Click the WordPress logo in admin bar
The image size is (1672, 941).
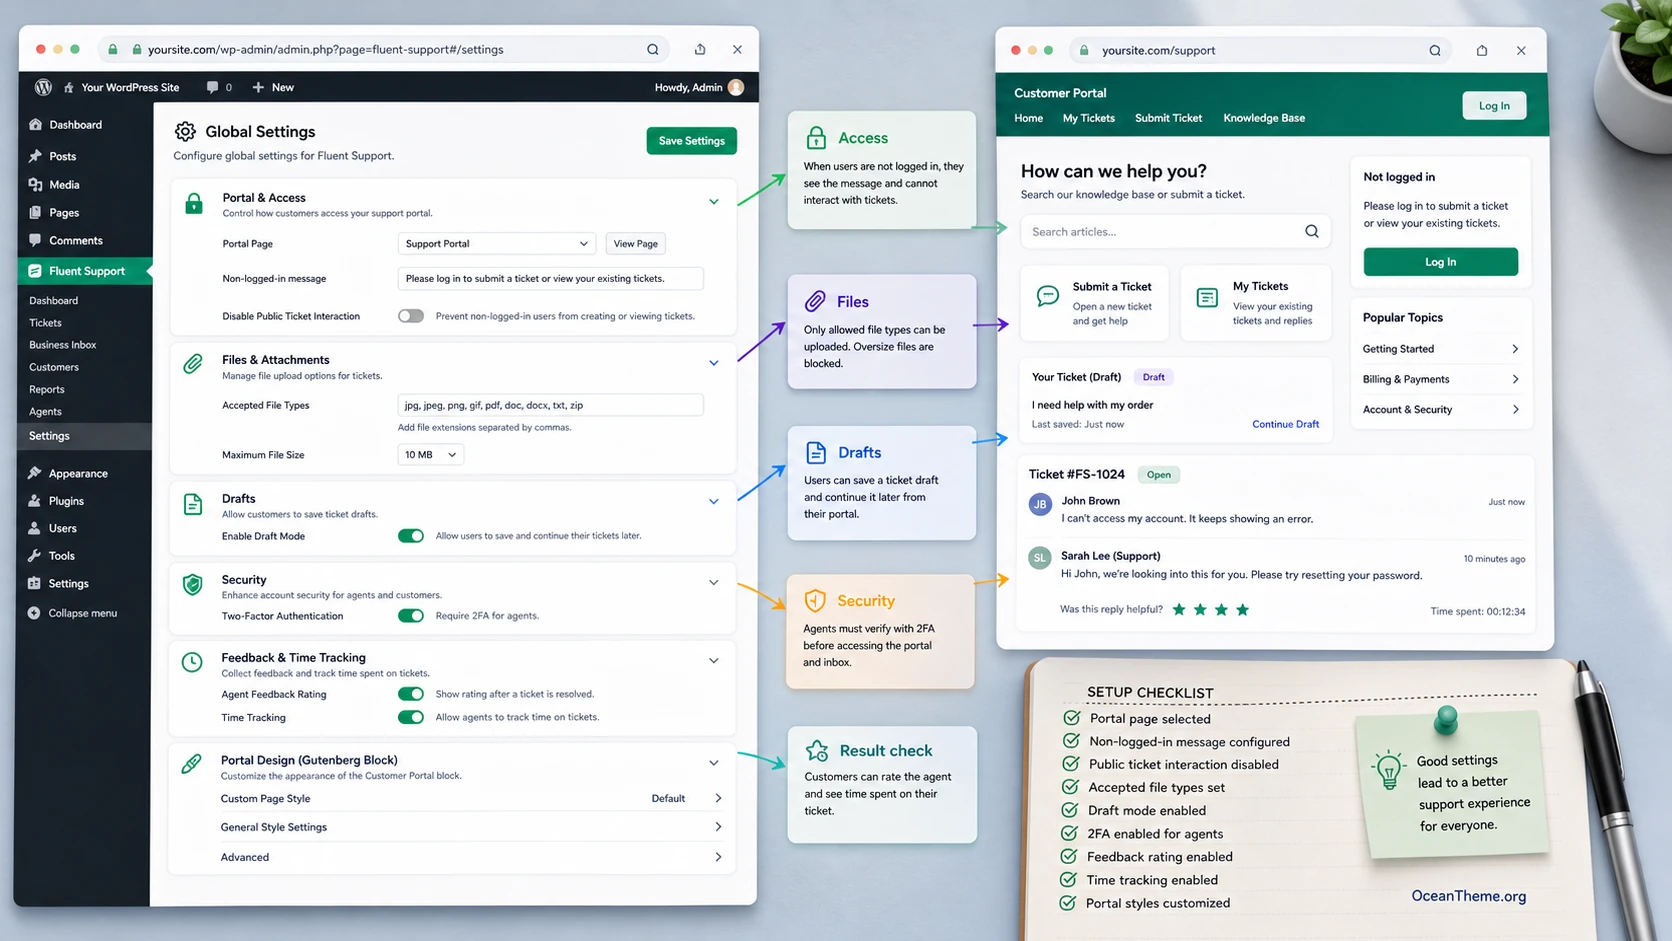coord(43,87)
